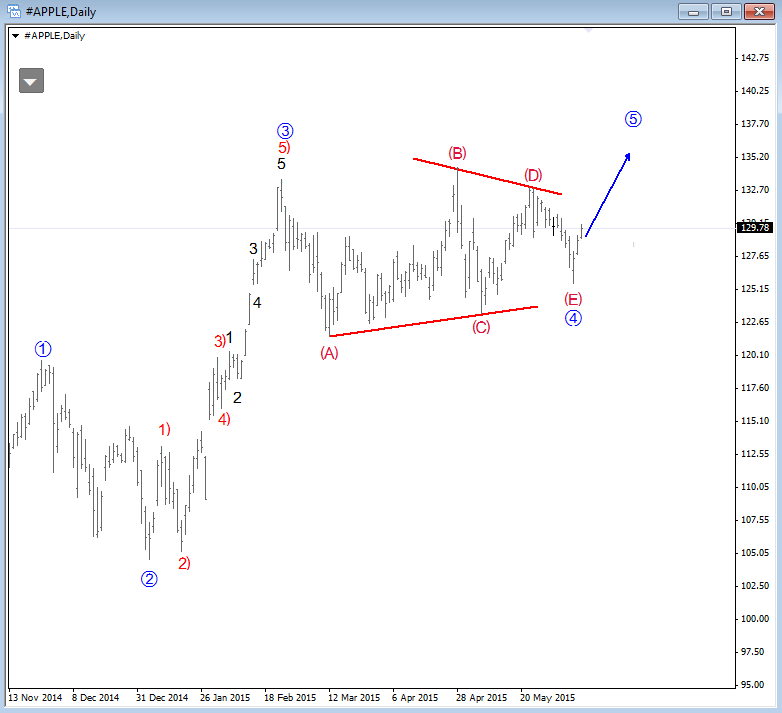Open the gray dropdown arrow button on chart
The image size is (782, 713).
[31, 81]
